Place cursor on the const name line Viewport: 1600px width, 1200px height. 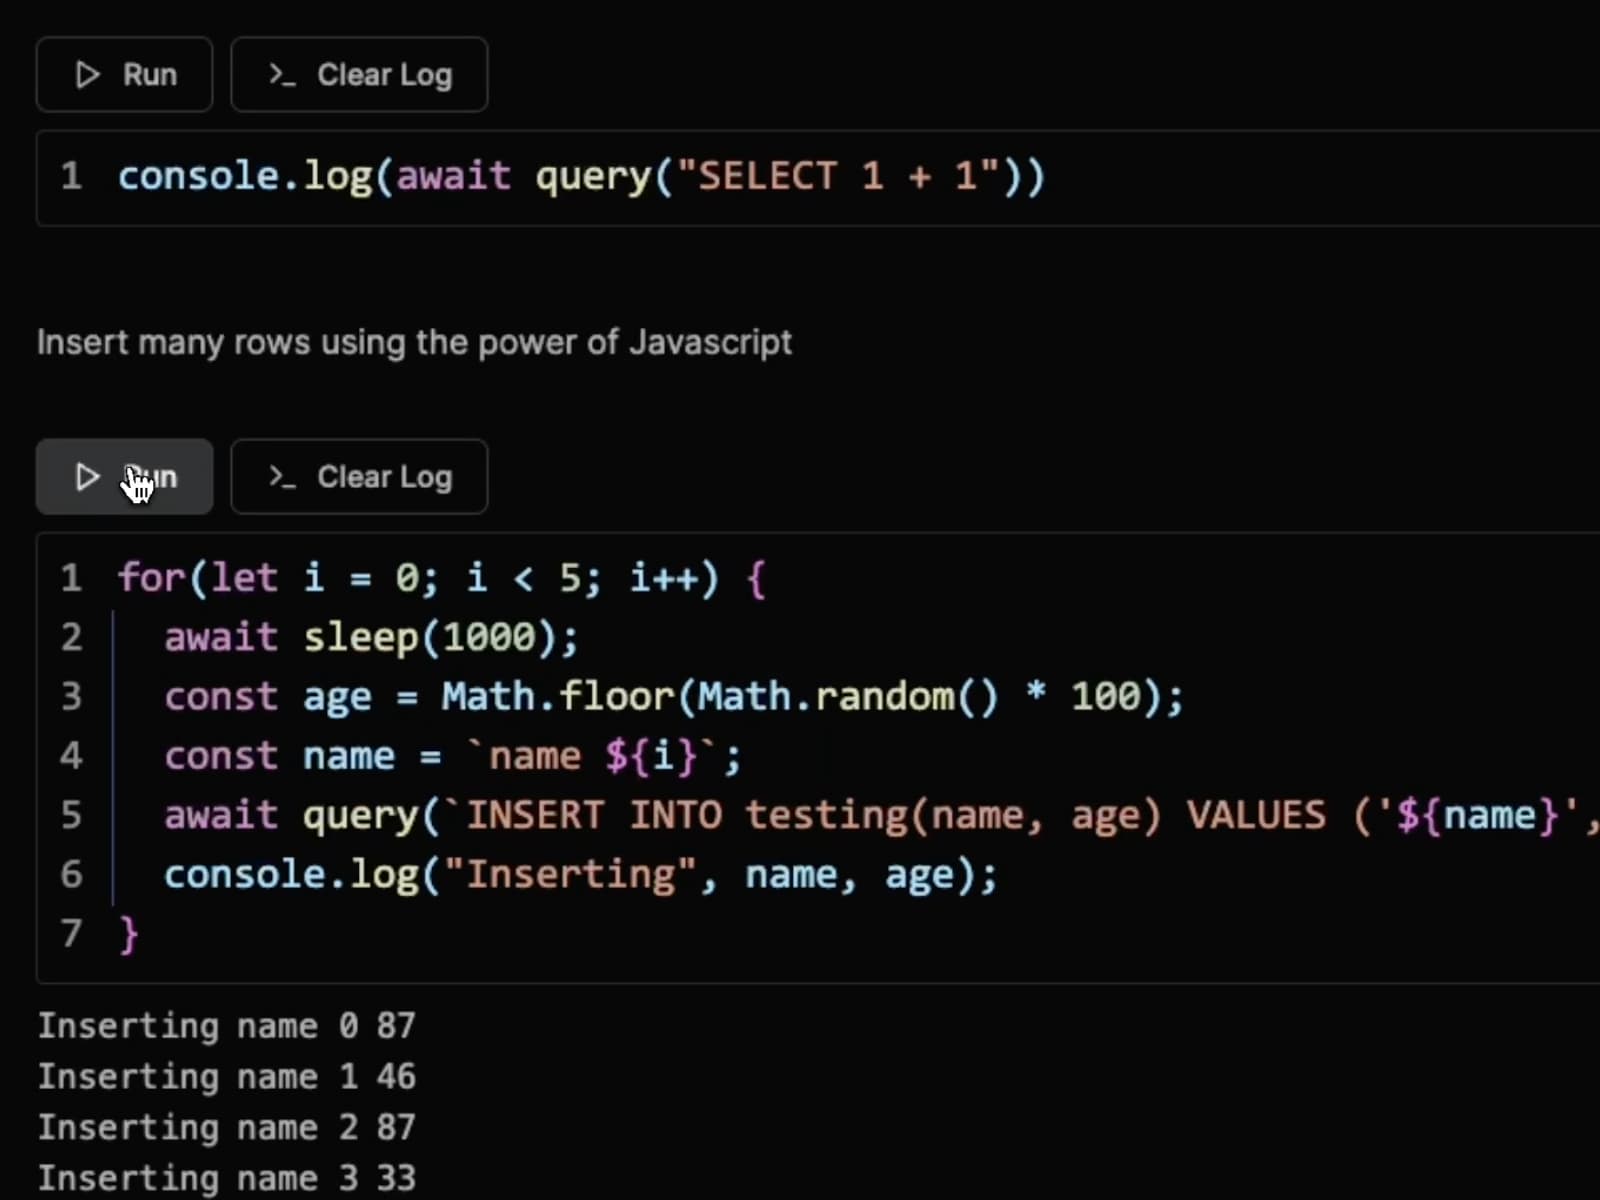pos(452,757)
